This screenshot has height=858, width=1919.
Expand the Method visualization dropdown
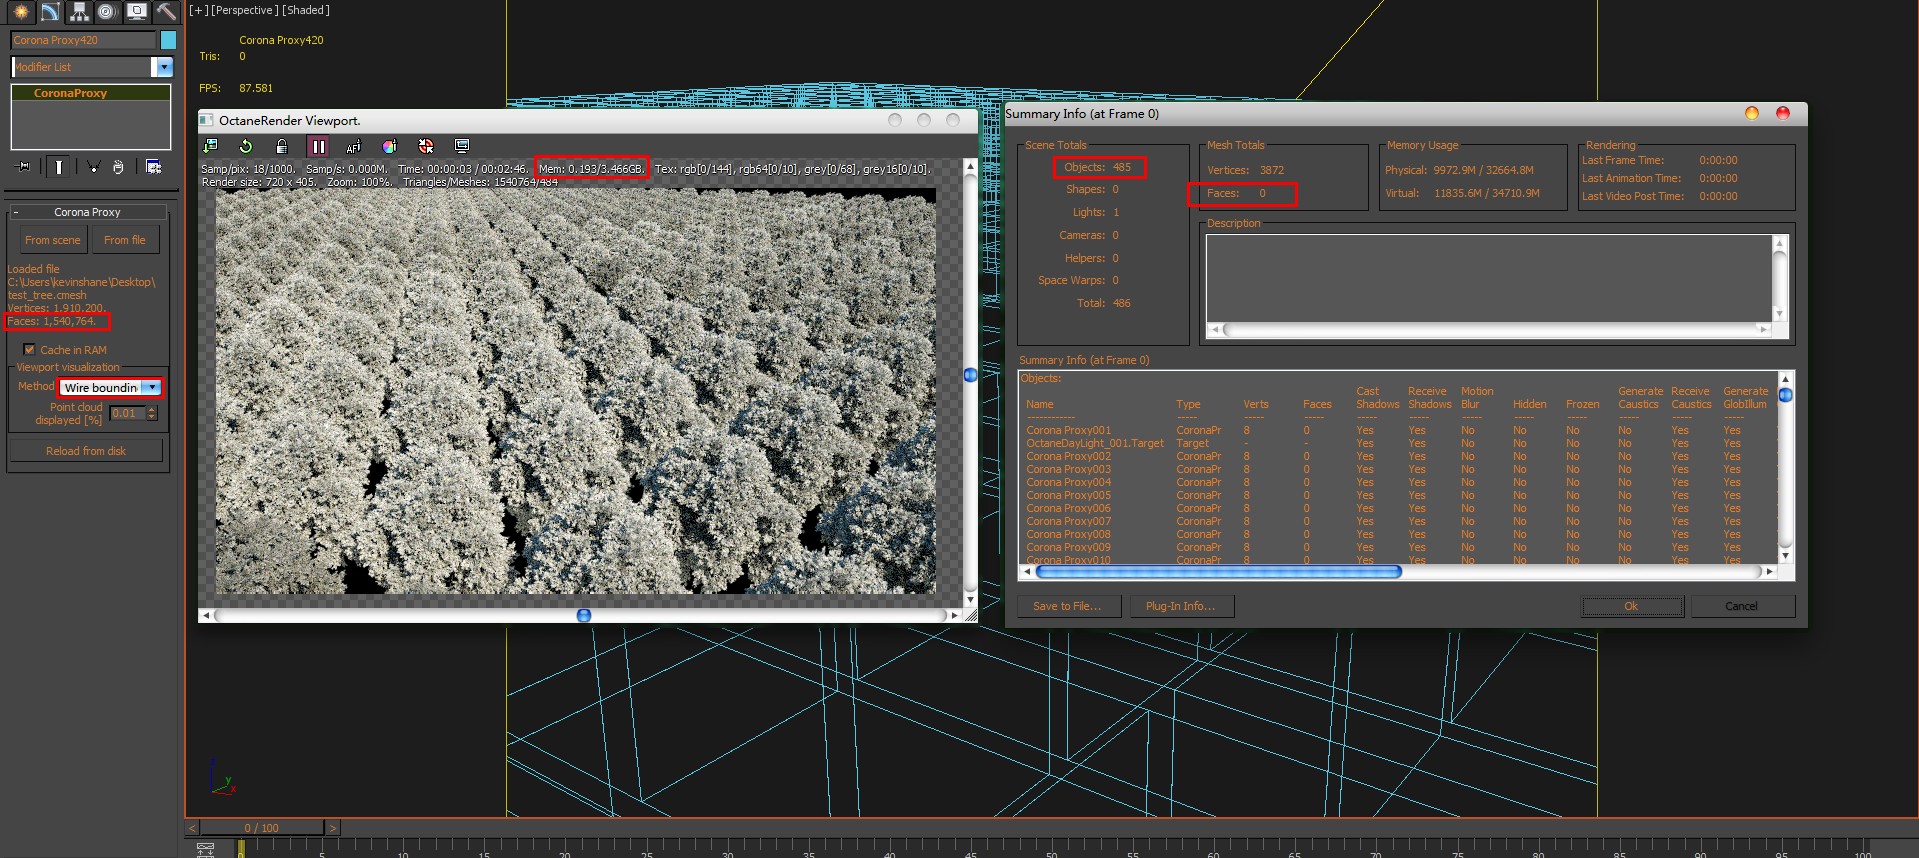(x=152, y=388)
